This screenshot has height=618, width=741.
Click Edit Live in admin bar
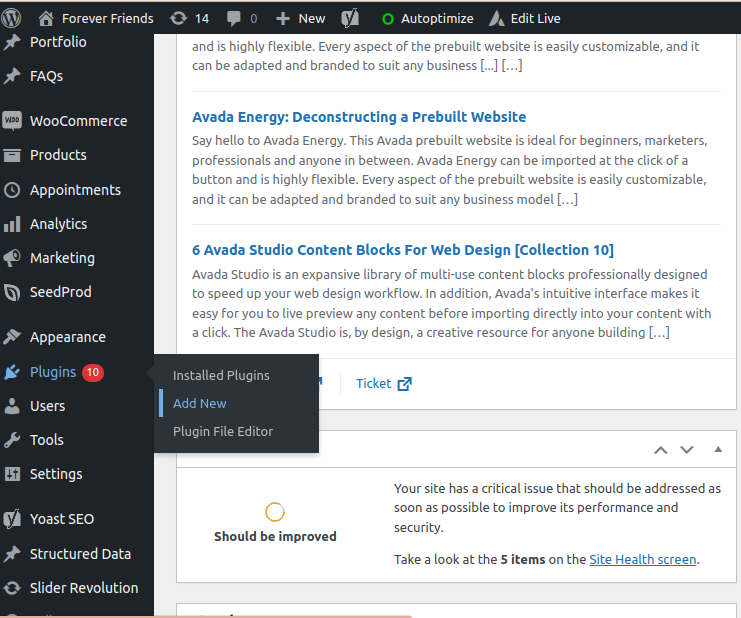pyautogui.click(x=525, y=18)
